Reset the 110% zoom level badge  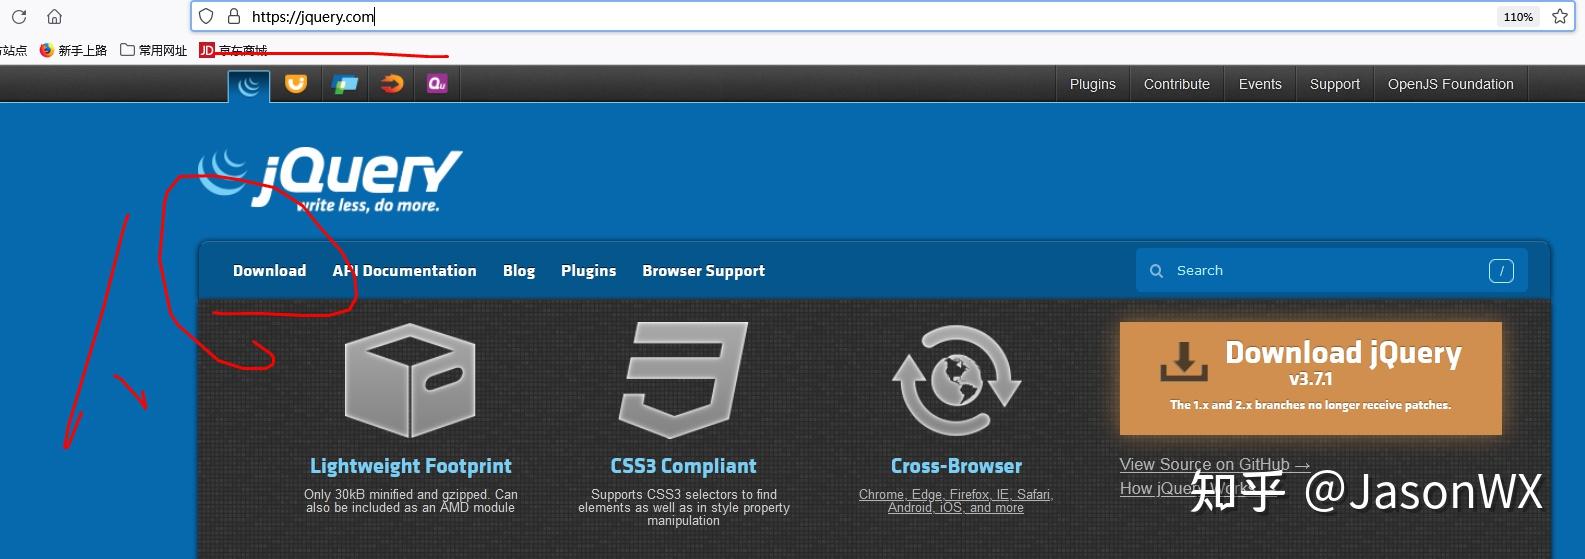1518,17
